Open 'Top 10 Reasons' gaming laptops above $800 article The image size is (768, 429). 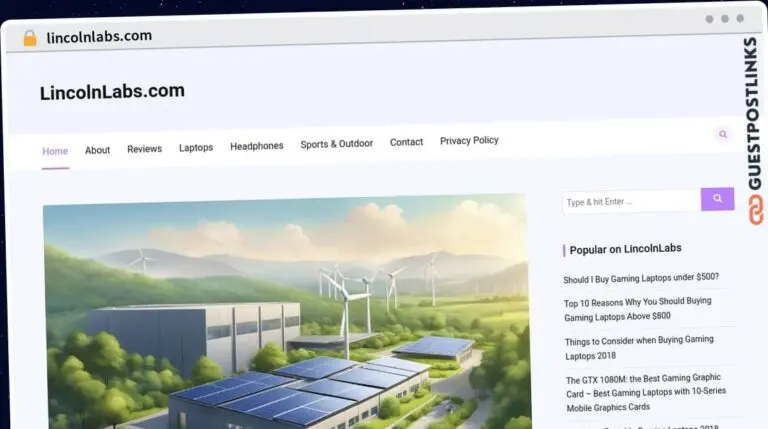637,309
